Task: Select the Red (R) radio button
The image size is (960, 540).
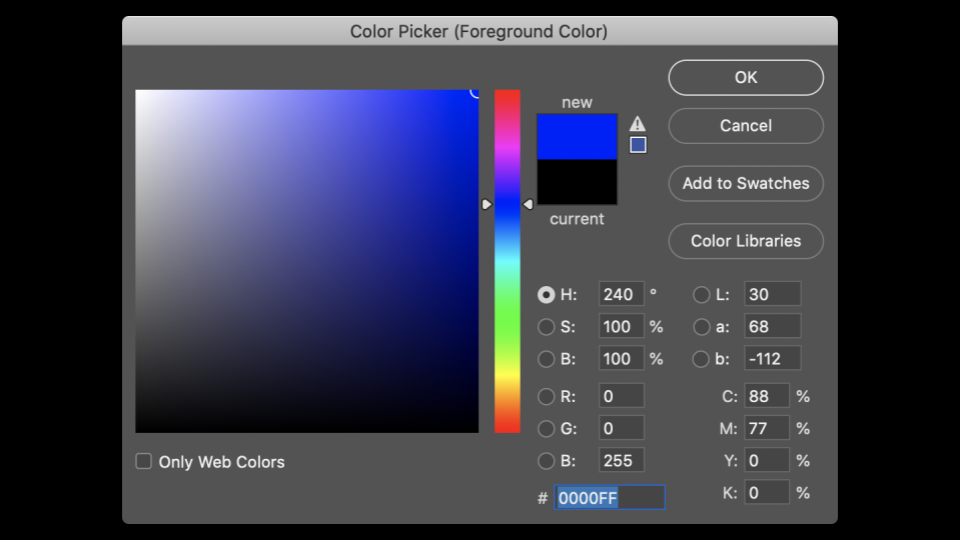Action: [546, 396]
